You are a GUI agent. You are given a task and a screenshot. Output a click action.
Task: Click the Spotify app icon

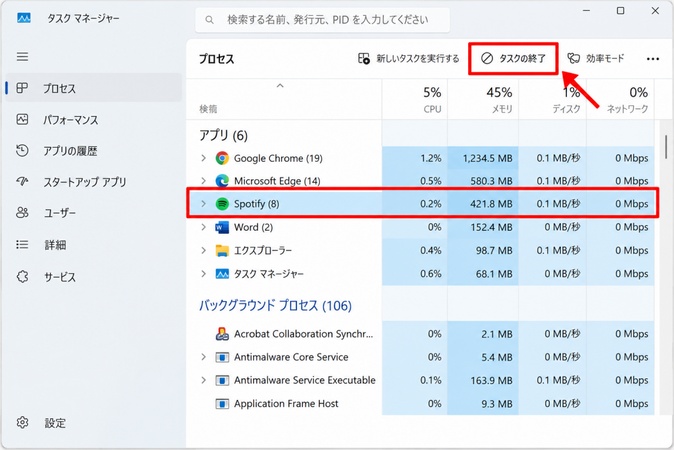(x=222, y=204)
